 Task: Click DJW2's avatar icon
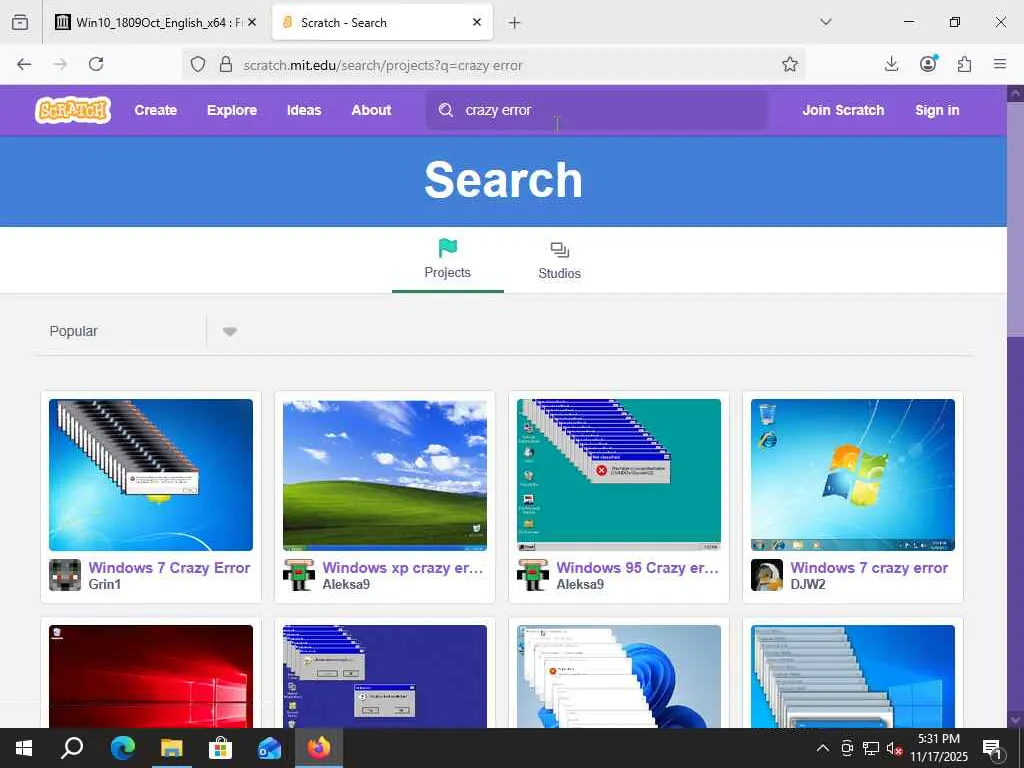point(767,575)
